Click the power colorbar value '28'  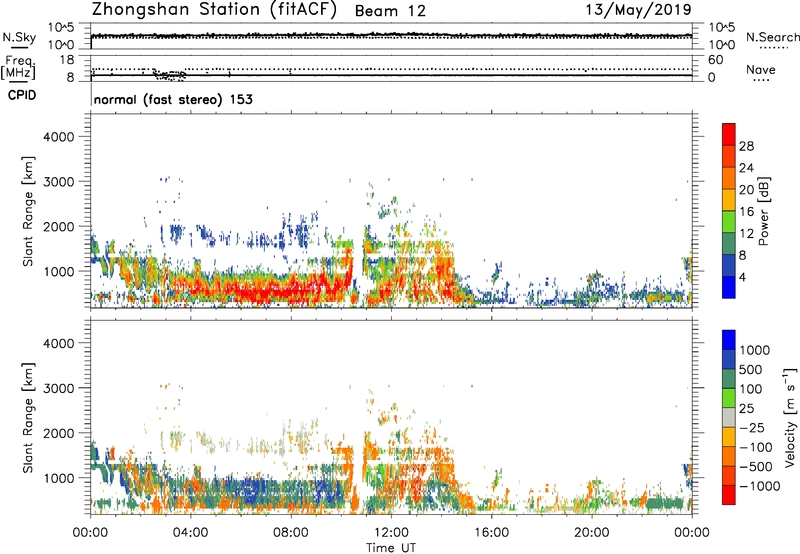point(746,146)
